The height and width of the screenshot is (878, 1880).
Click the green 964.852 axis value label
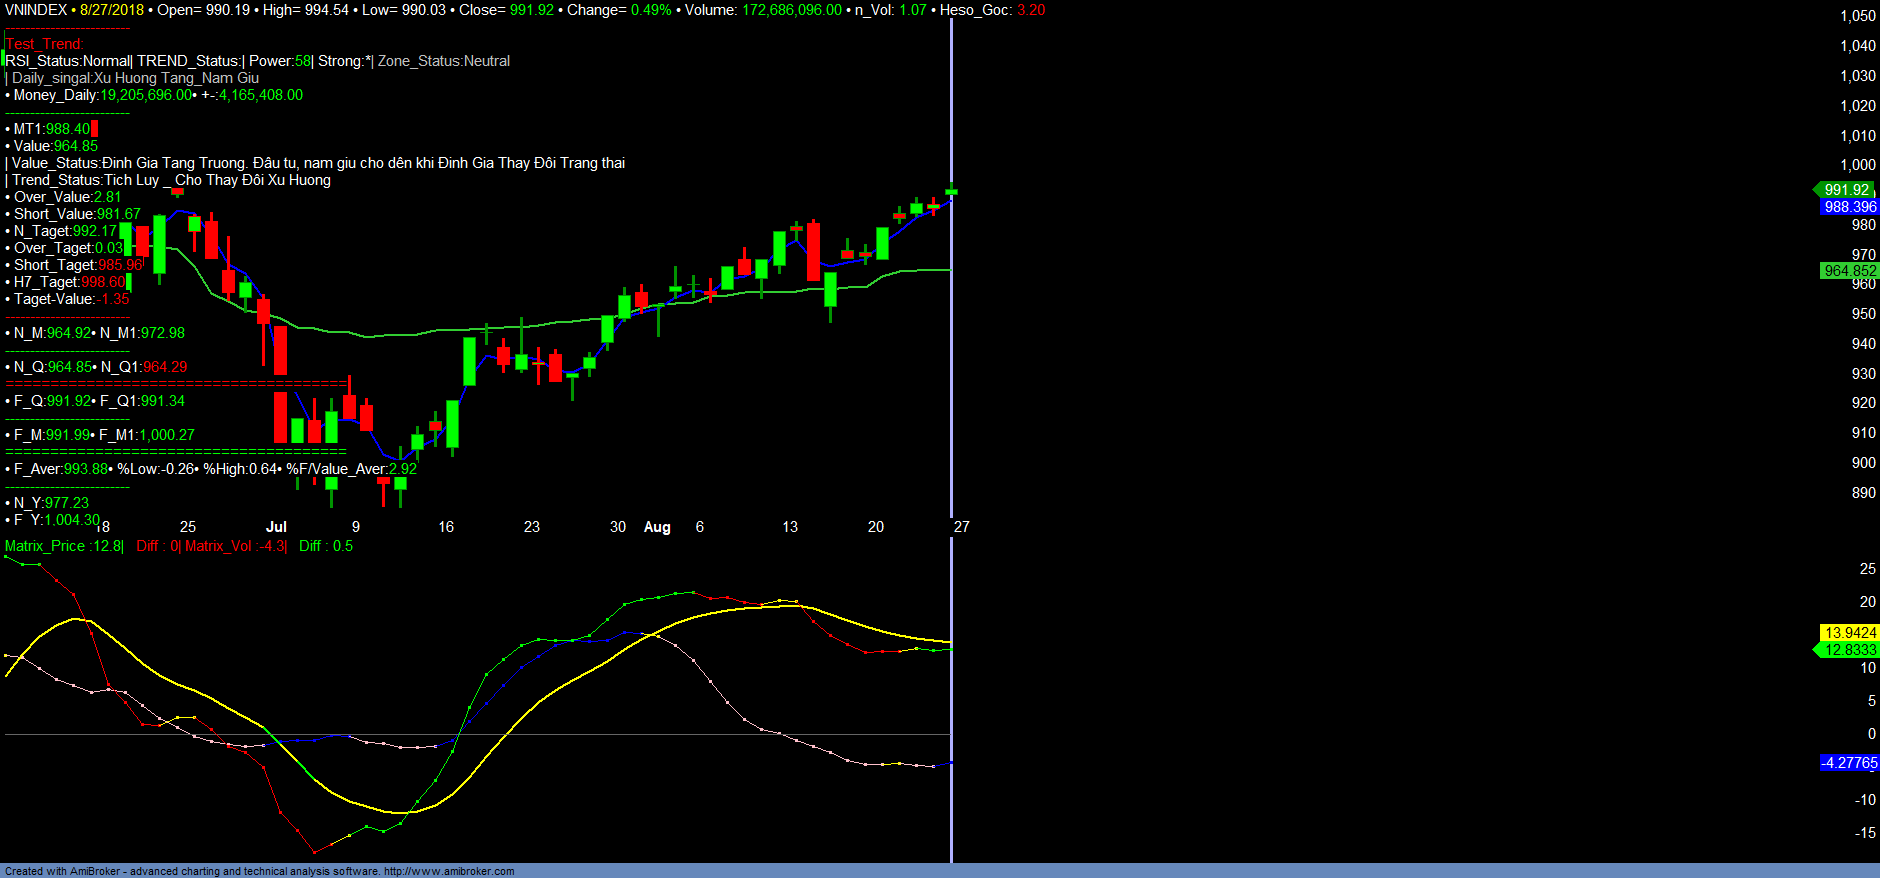pos(1849,271)
